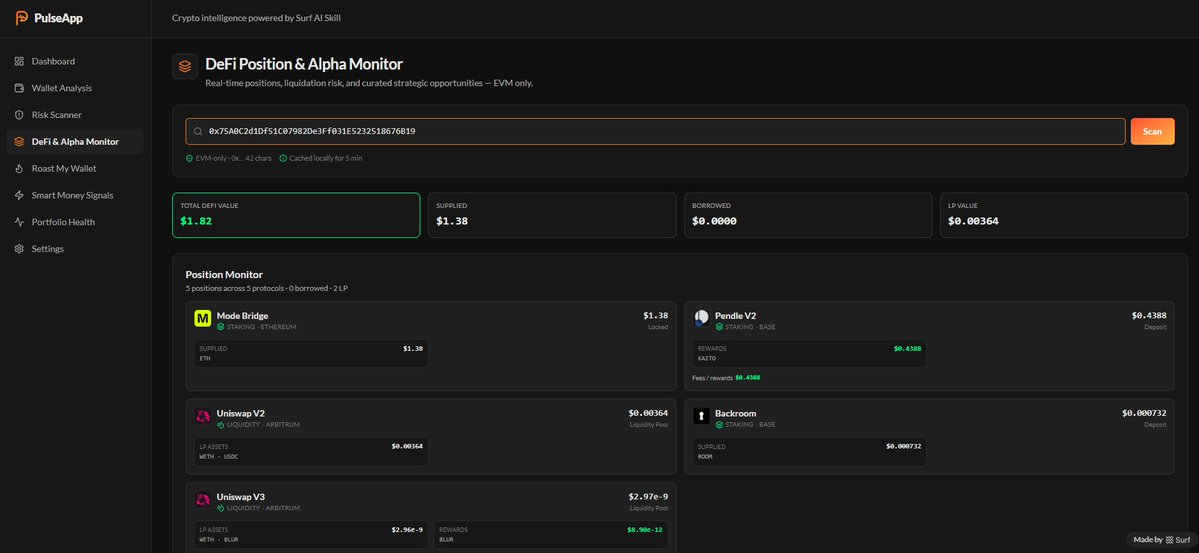Select the Total DeFi Value card
The height and width of the screenshot is (553, 1199).
296,215
